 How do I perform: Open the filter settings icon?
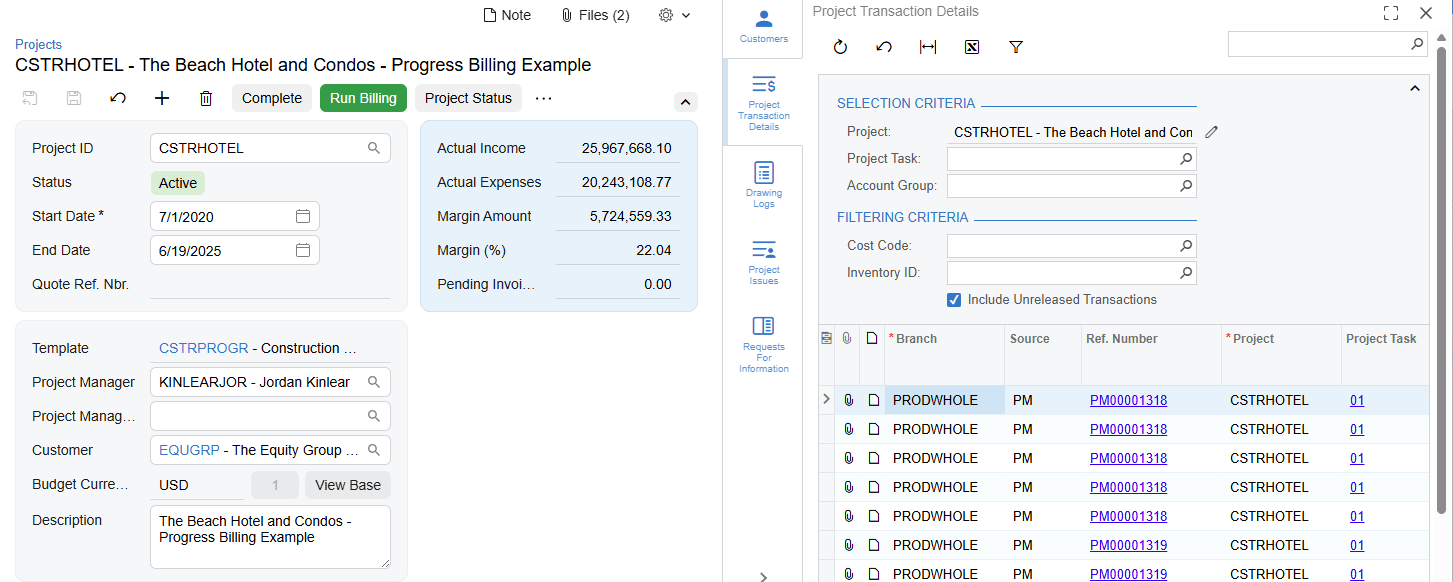click(1015, 46)
